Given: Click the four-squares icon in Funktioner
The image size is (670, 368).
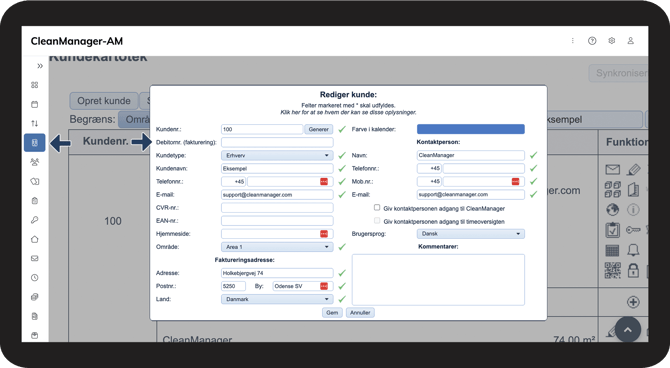Looking at the screenshot, I should pyautogui.click(x=612, y=189).
